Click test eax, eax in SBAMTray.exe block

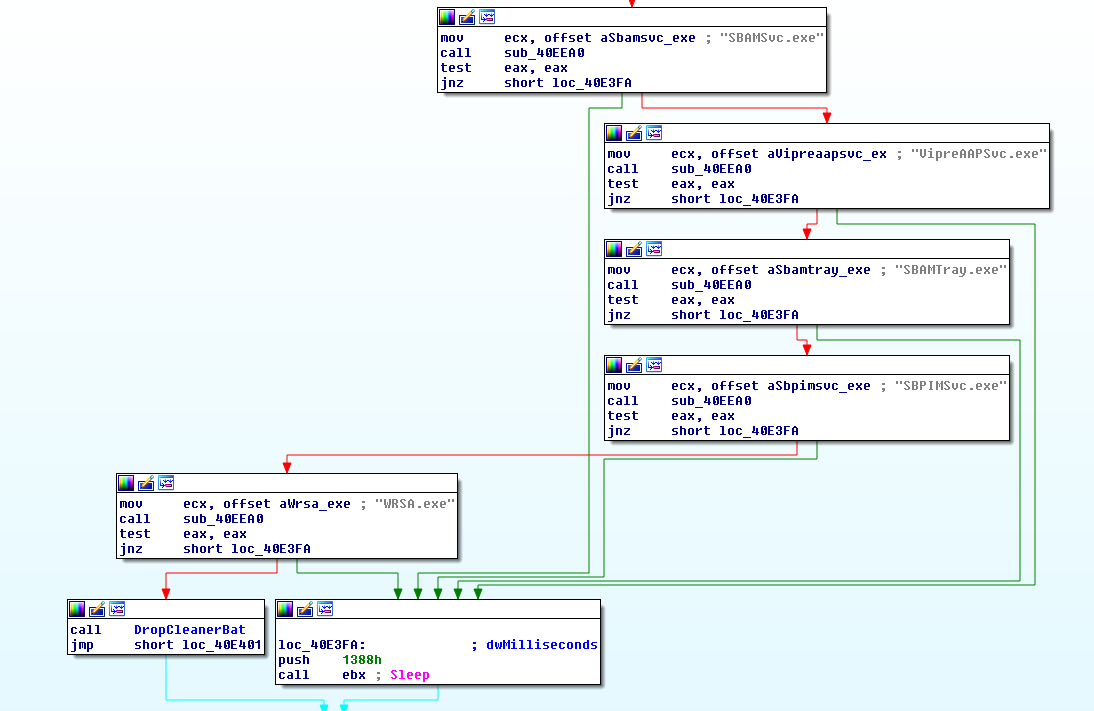[670, 299]
